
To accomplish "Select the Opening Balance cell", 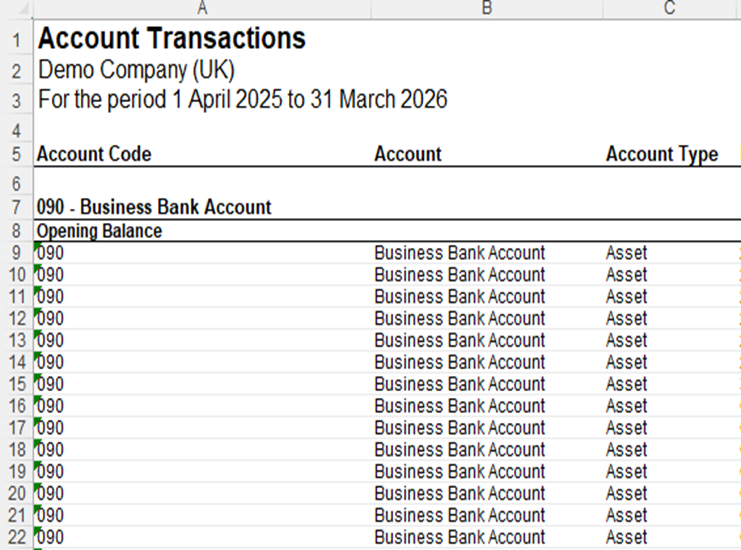I will [x=99, y=231].
